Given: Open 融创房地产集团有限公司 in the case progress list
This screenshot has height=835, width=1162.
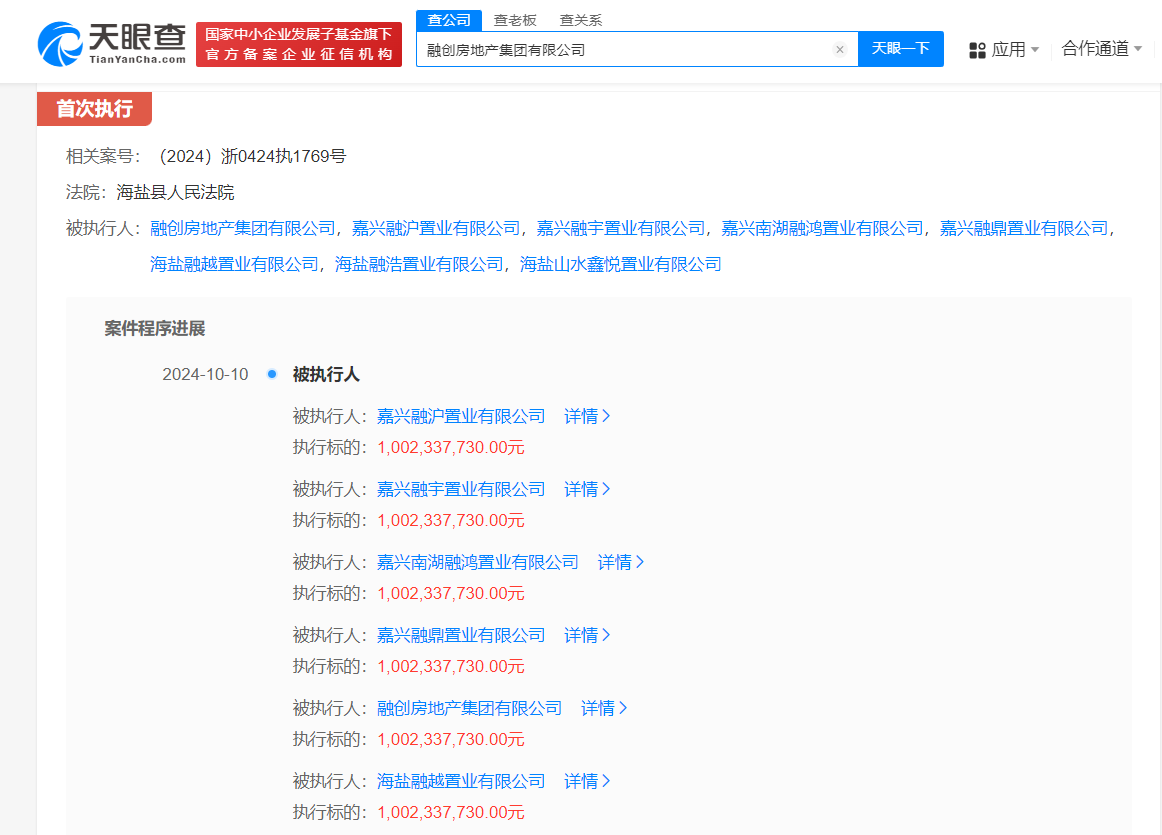Looking at the screenshot, I should 470,708.
